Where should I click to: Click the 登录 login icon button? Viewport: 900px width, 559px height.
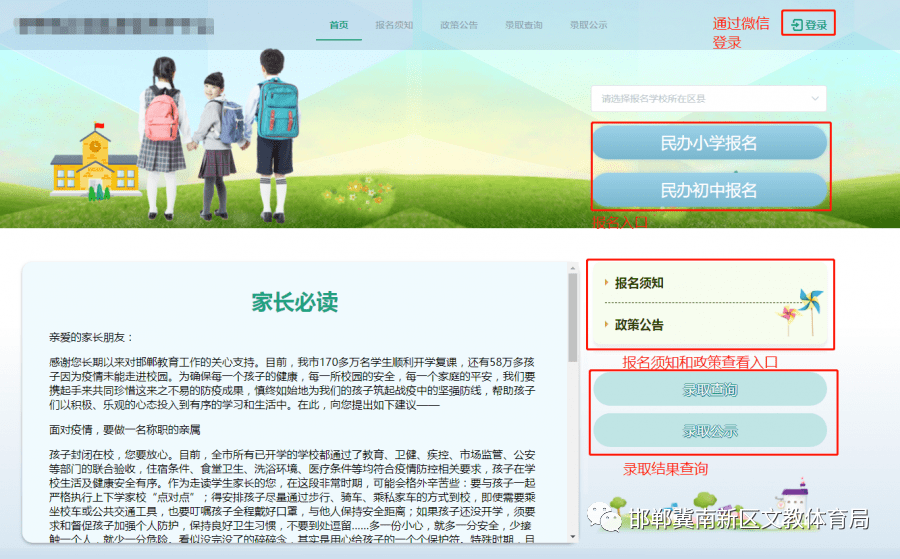click(x=809, y=25)
